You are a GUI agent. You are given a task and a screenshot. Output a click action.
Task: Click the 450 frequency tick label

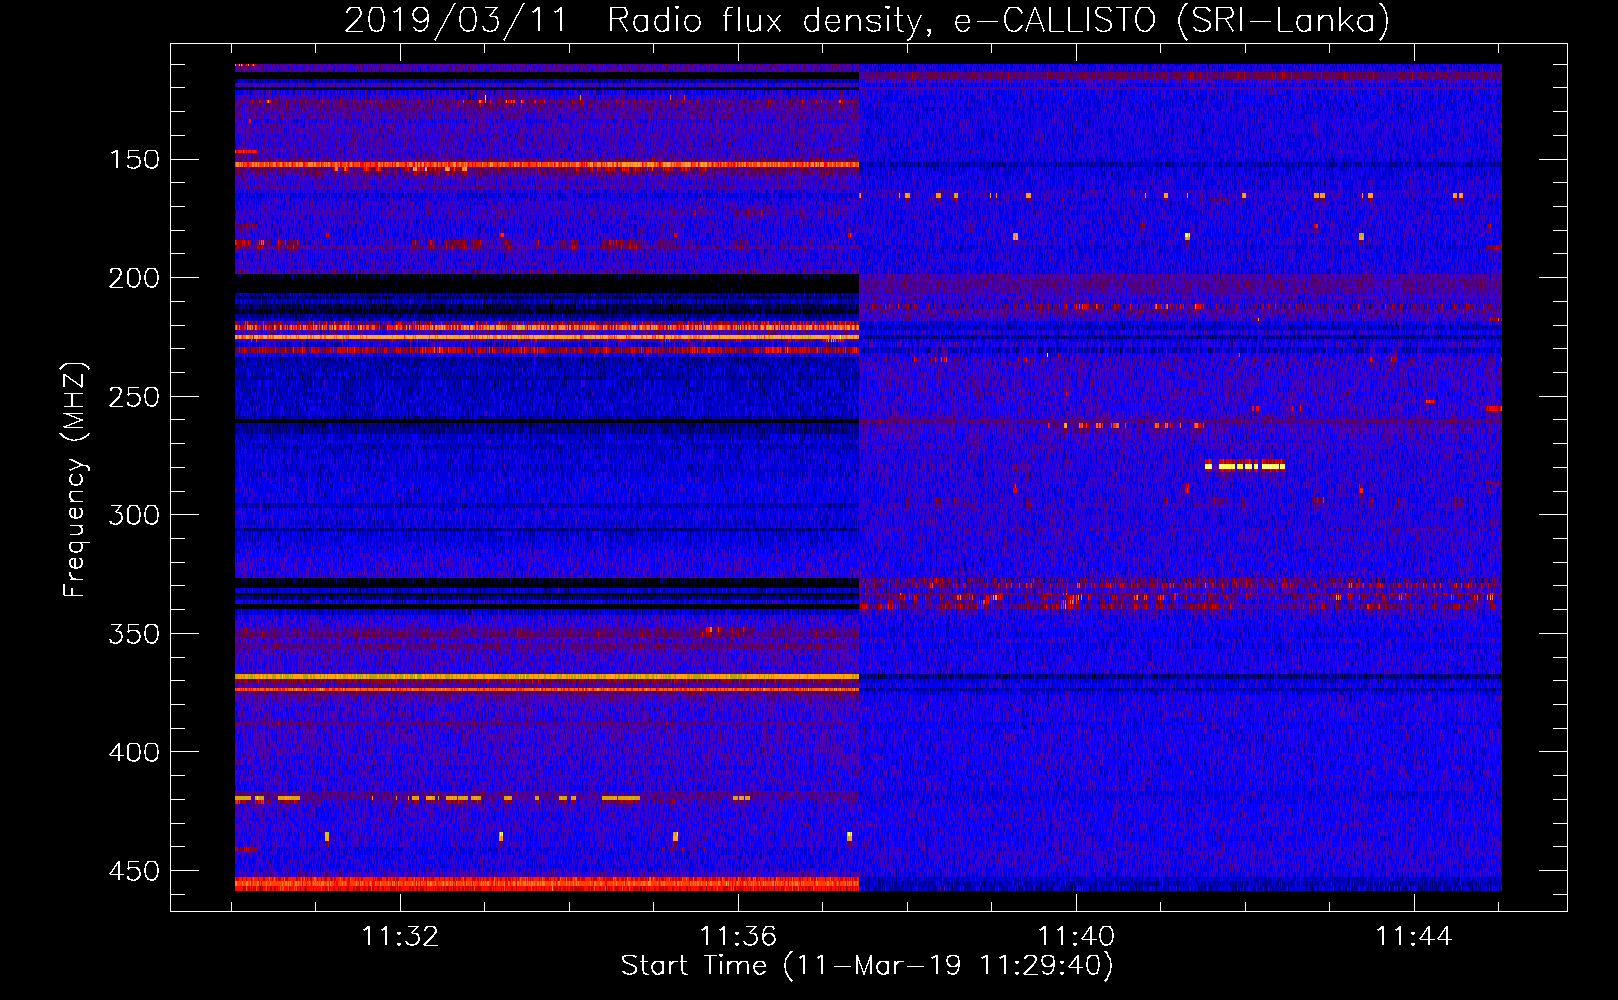tap(134, 871)
